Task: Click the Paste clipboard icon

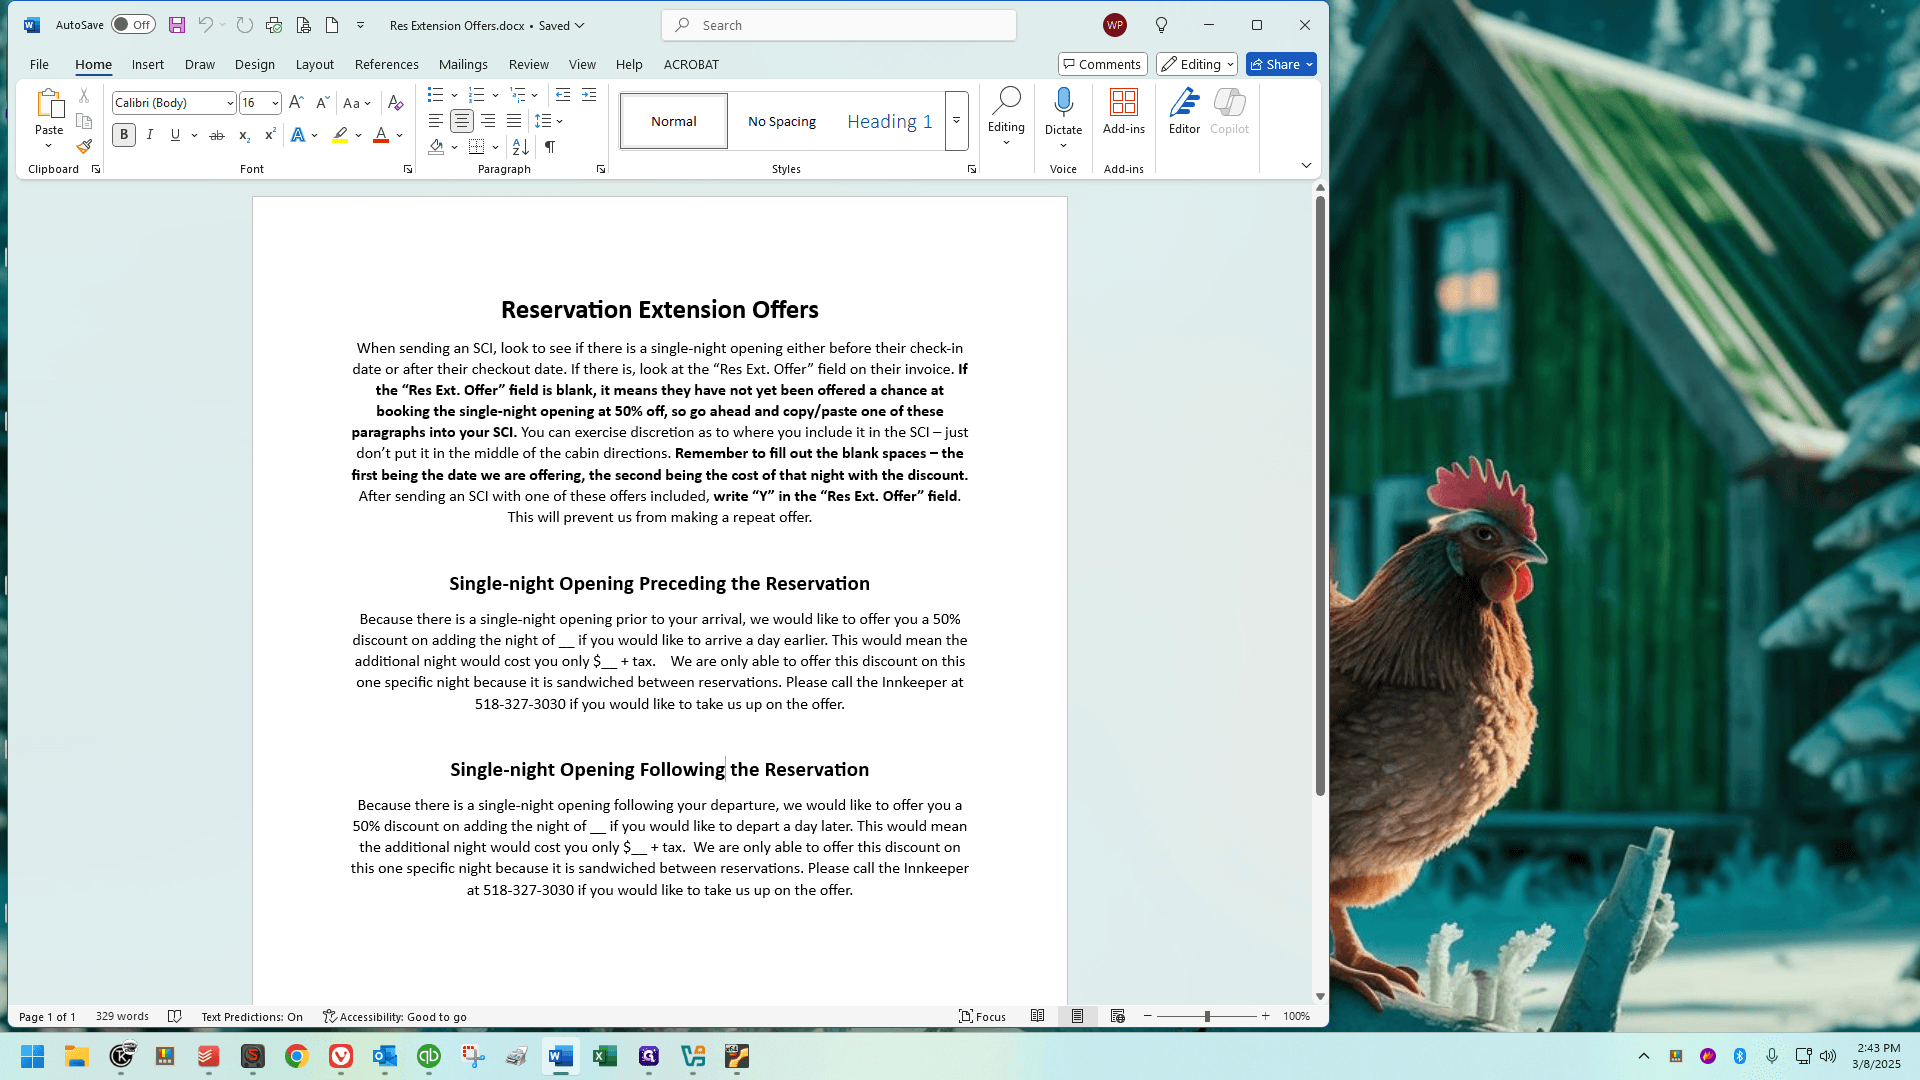Action: (49, 104)
